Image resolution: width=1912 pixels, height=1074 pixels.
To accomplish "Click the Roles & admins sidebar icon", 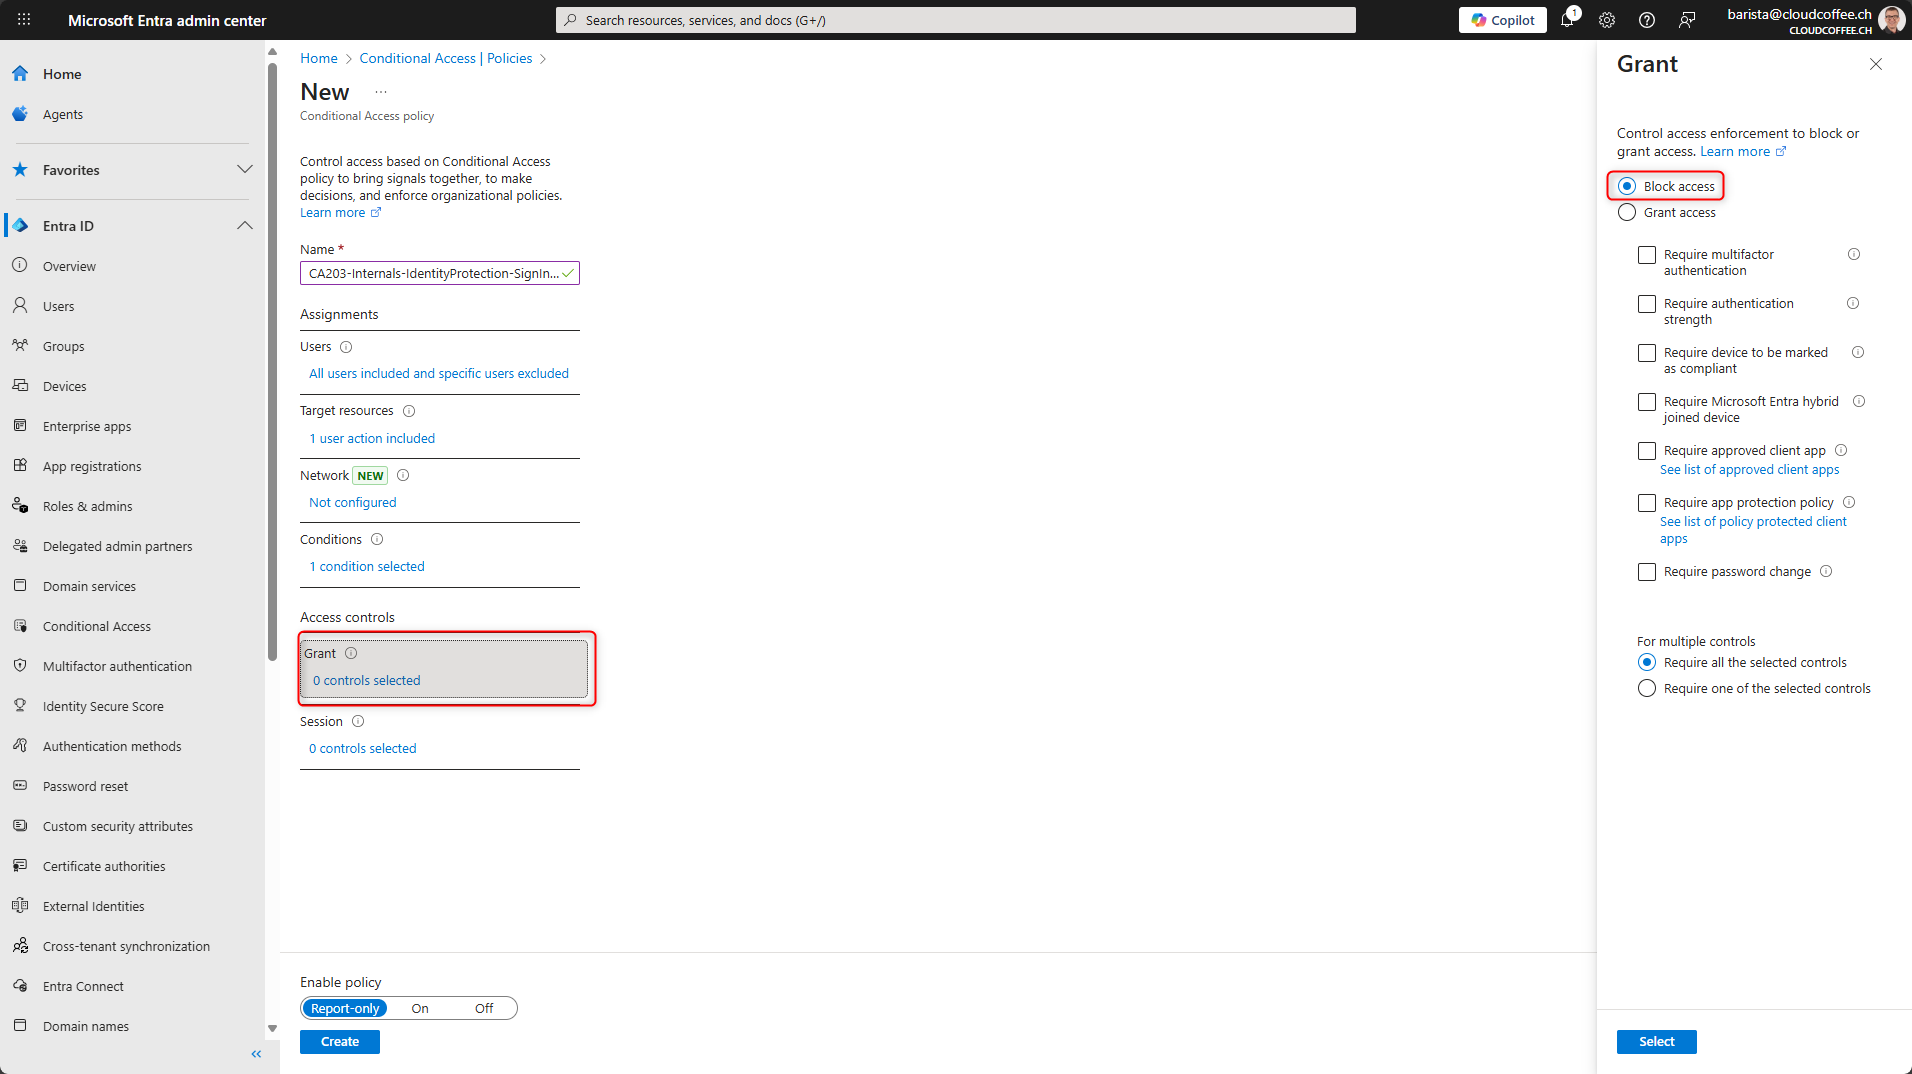I will [20, 506].
